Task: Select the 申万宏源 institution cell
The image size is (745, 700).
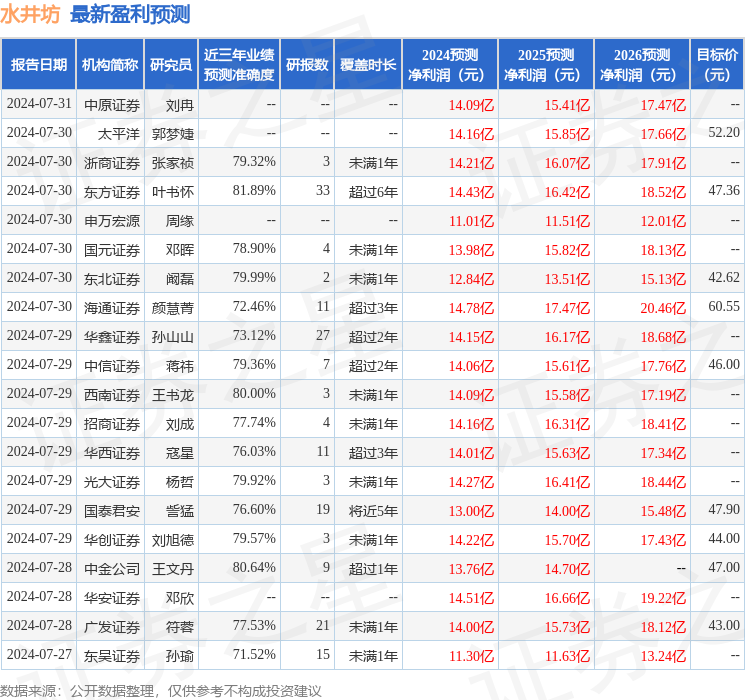Action: (112, 221)
